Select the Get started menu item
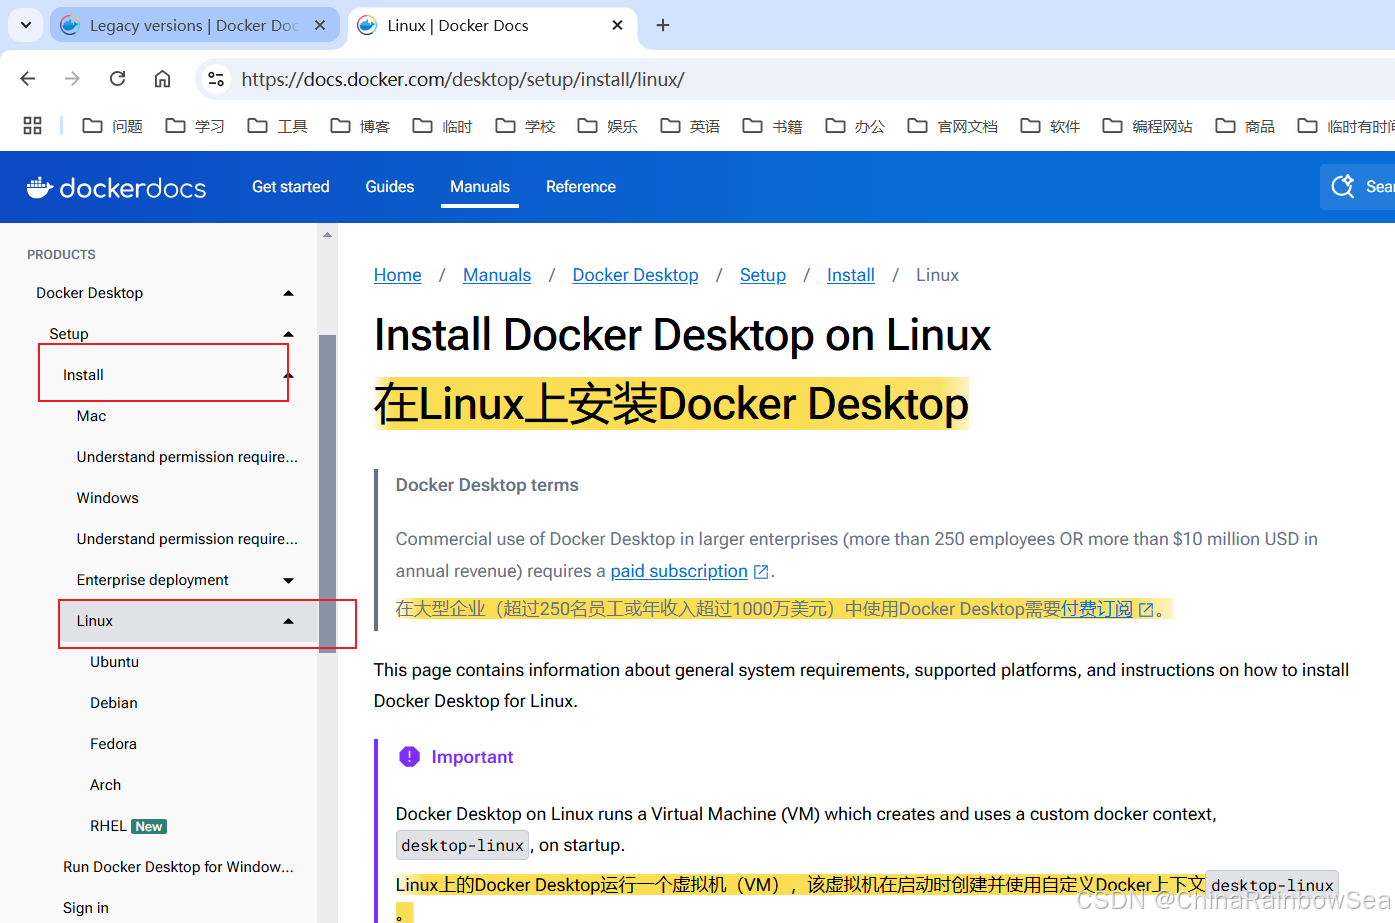 [290, 186]
